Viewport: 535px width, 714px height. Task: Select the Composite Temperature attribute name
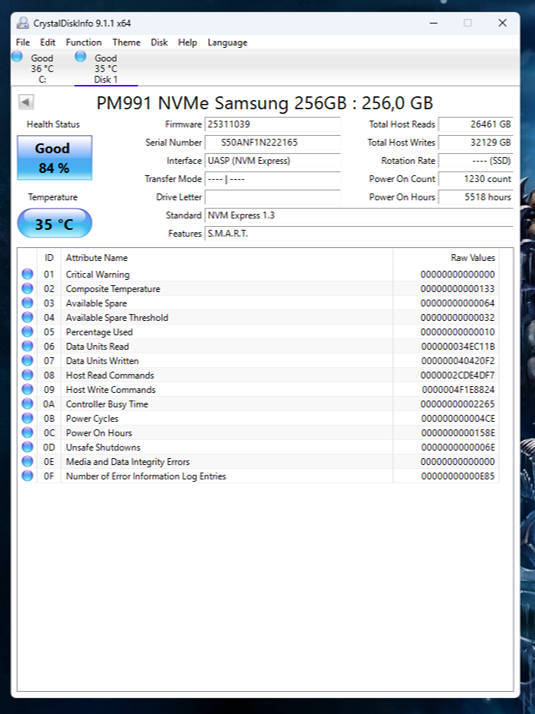113,289
